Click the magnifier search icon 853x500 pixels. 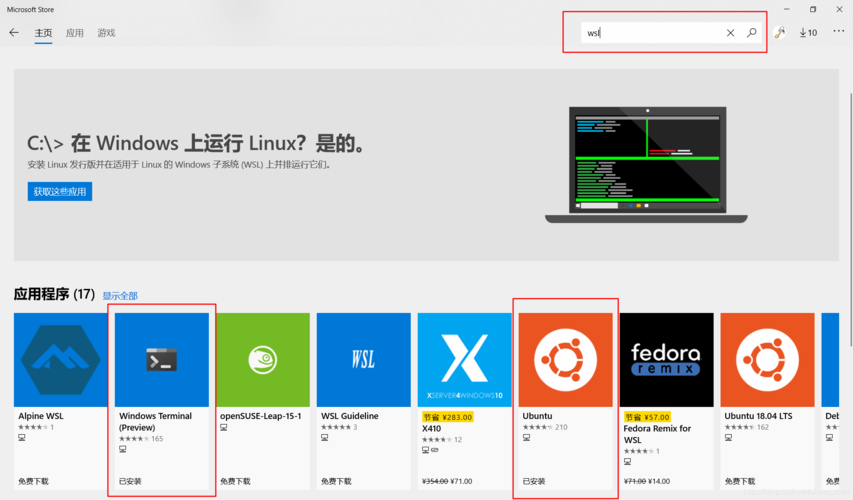click(x=751, y=33)
